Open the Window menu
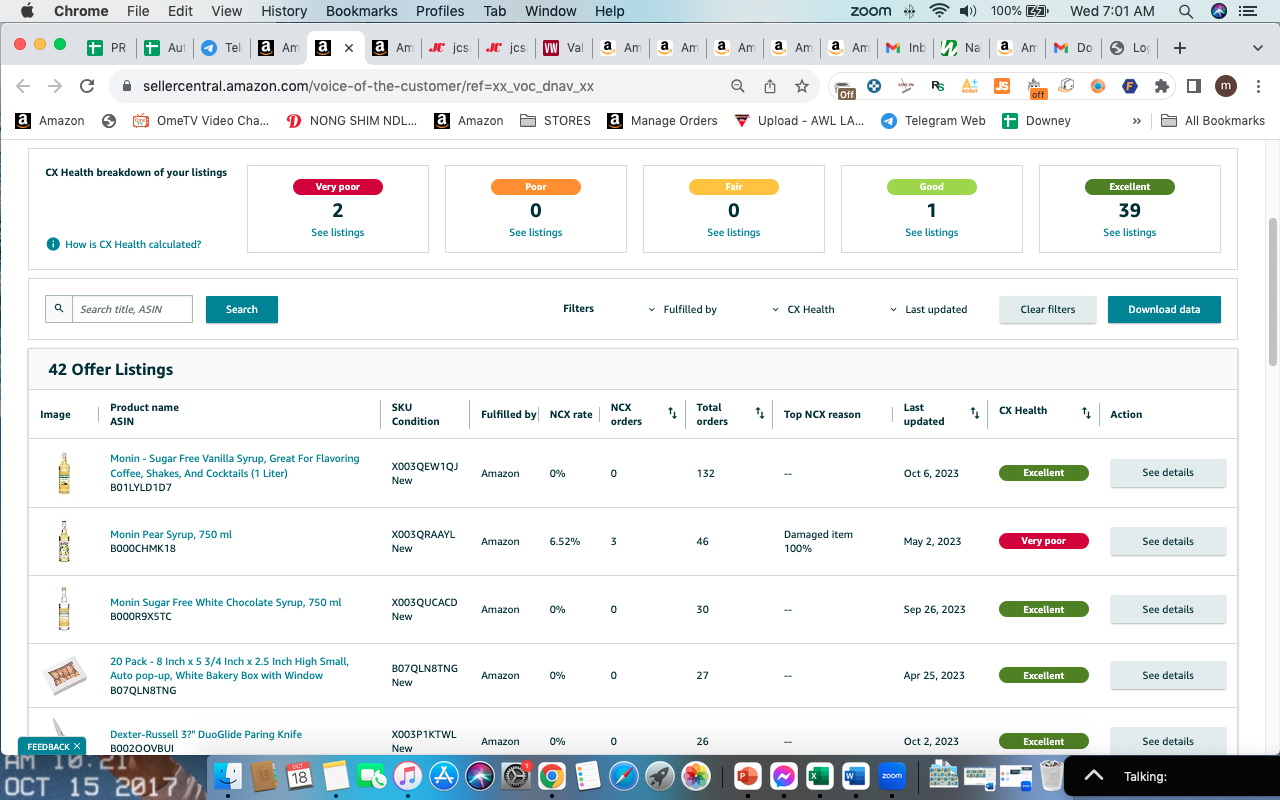 coord(550,11)
